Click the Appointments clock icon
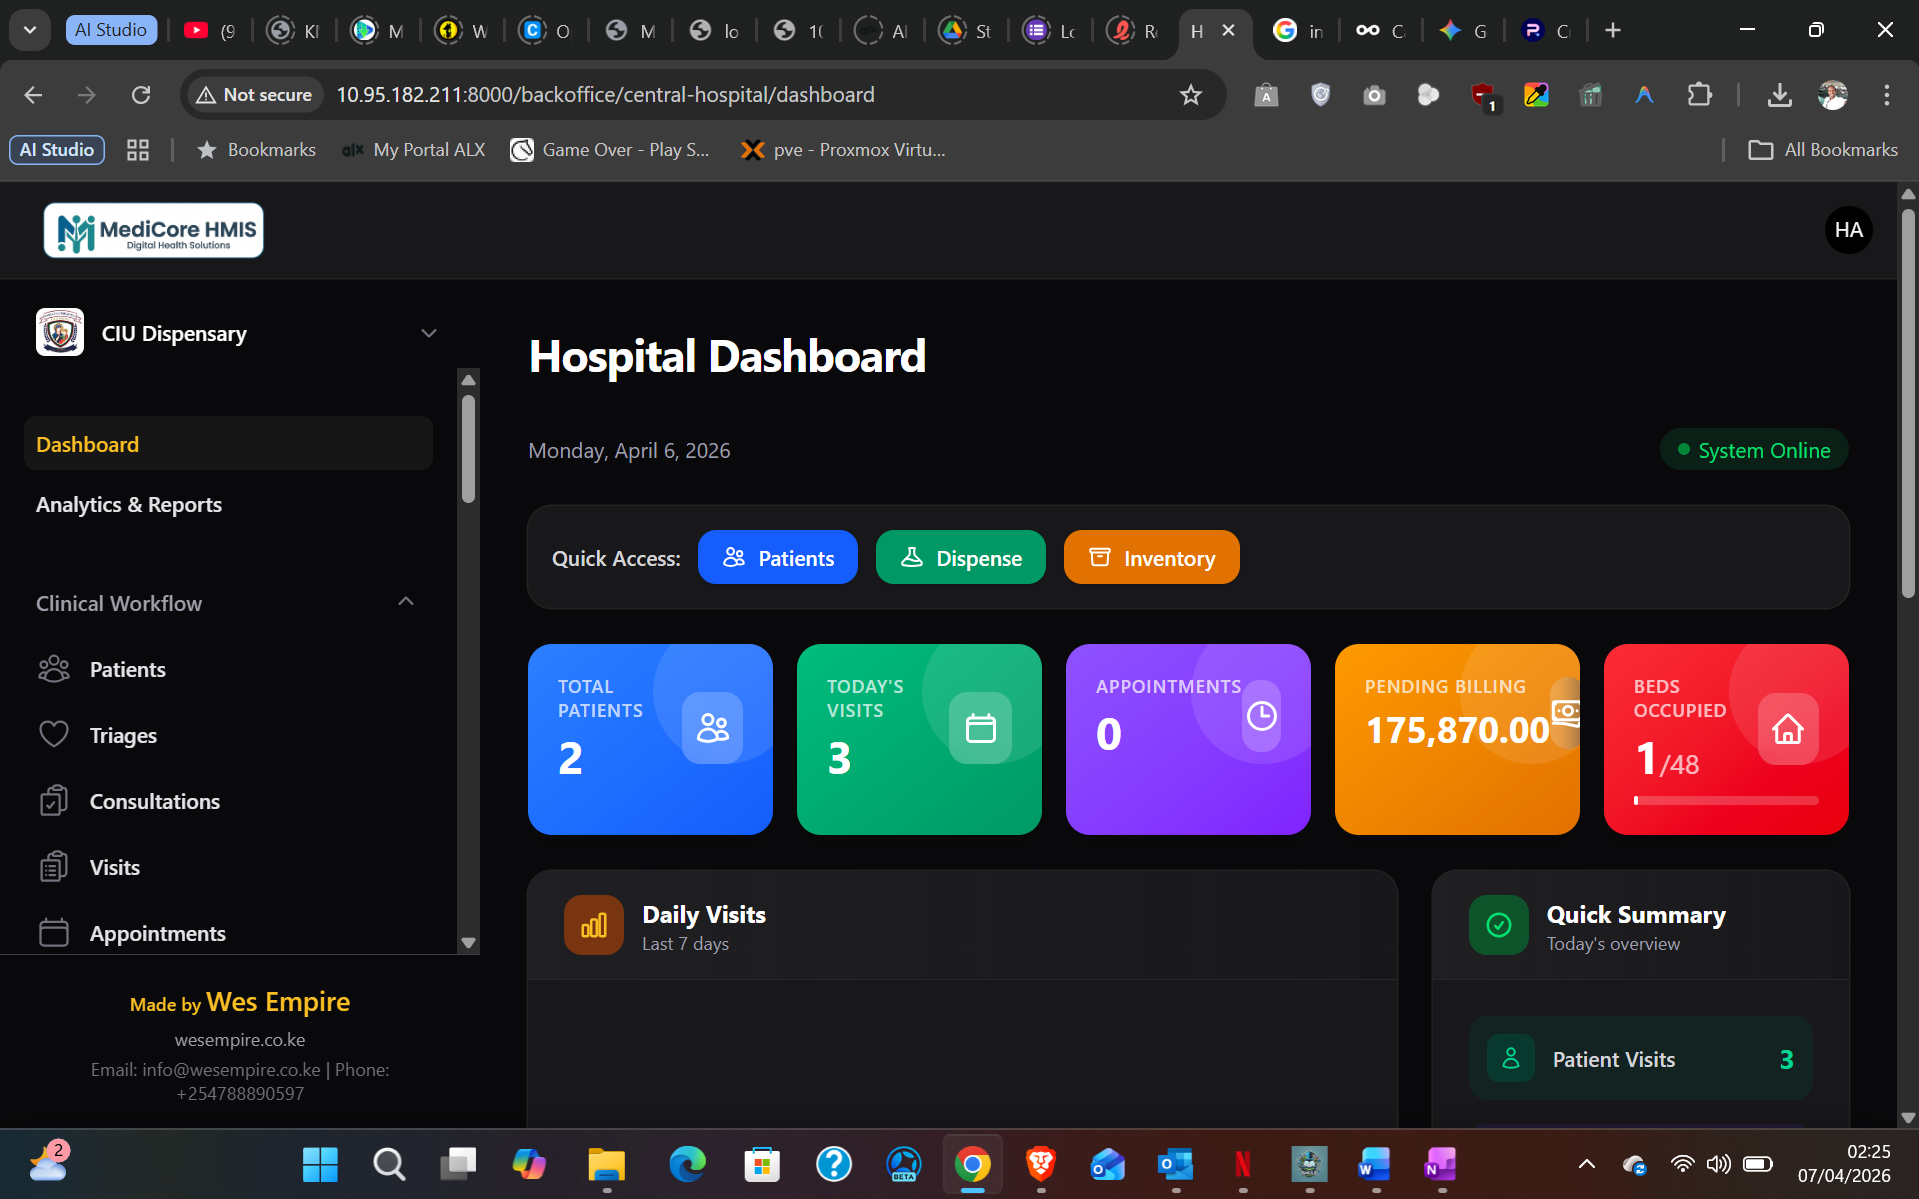 pos(1261,716)
